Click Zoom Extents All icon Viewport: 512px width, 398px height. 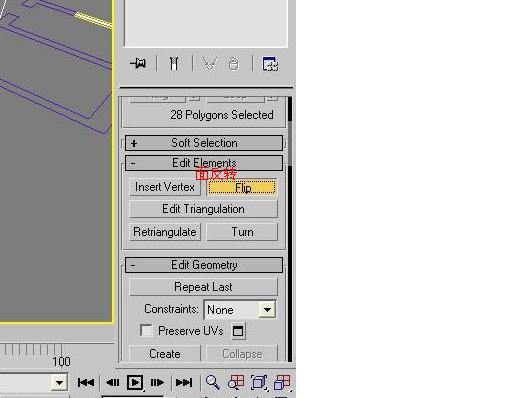pyautogui.click(x=282, y=382)
